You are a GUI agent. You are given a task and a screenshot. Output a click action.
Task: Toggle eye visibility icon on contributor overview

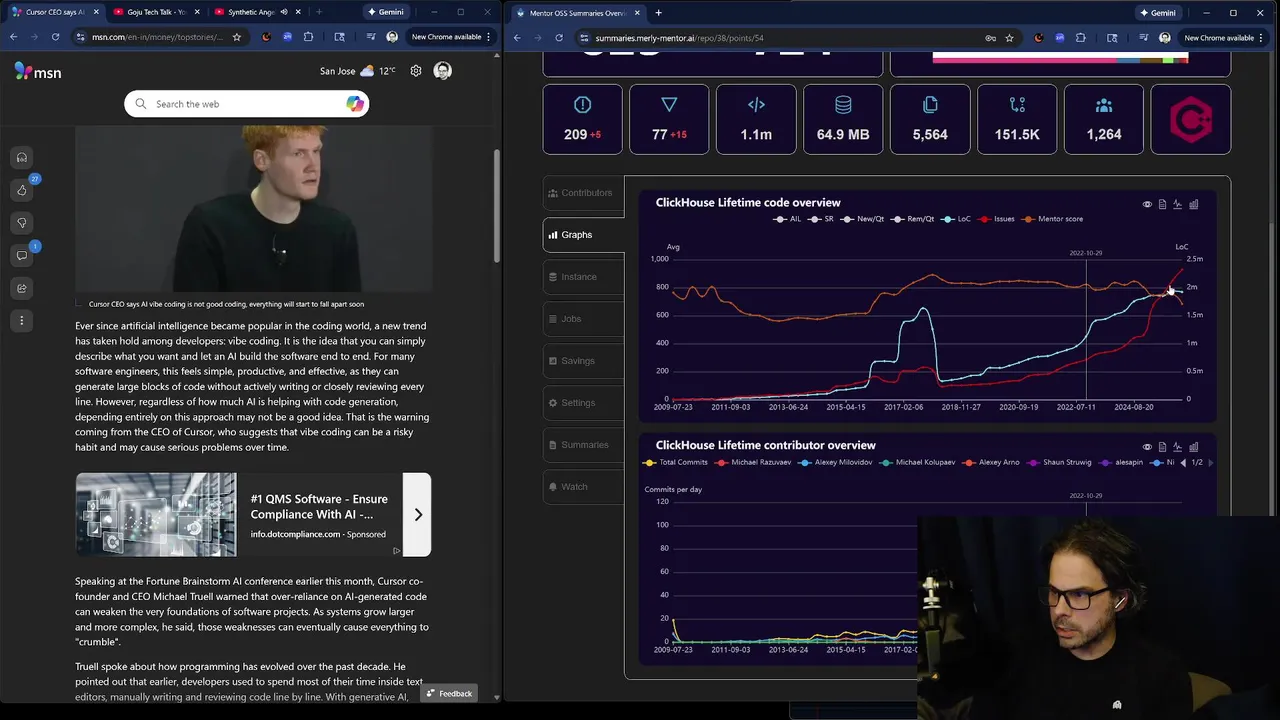[1147, 447]
